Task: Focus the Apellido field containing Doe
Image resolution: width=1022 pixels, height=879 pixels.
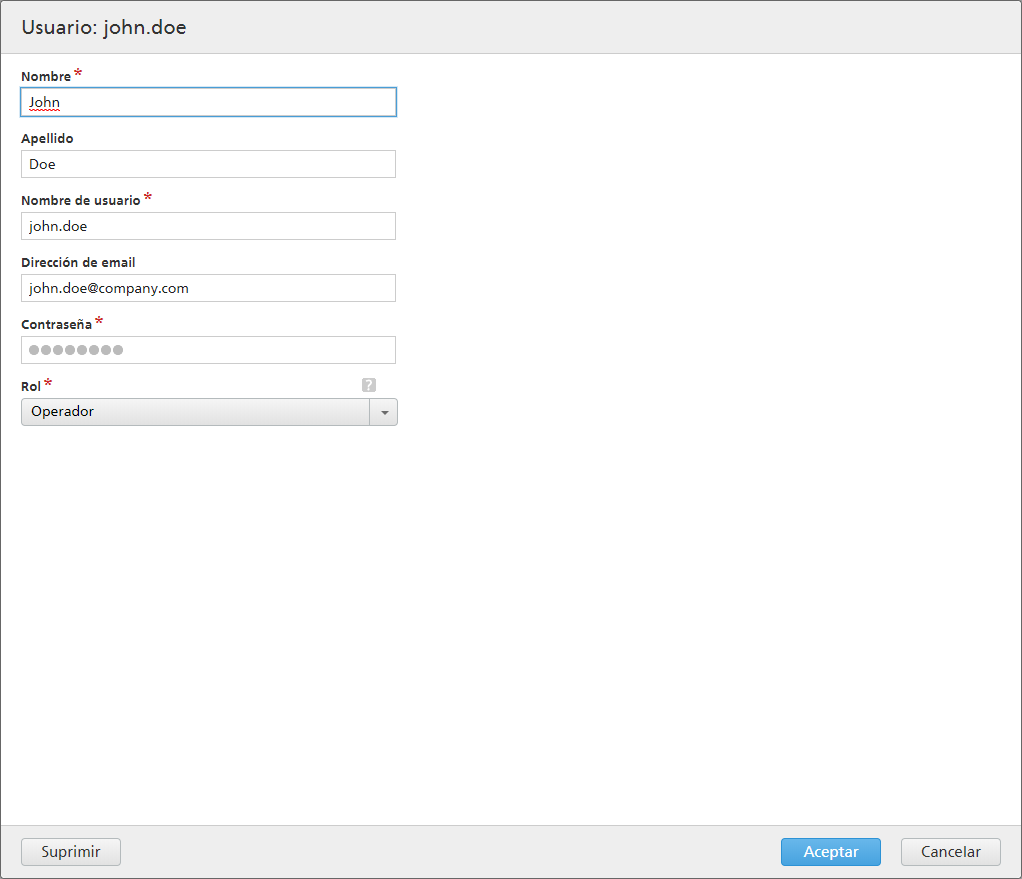Action: (x=208, y=164)
